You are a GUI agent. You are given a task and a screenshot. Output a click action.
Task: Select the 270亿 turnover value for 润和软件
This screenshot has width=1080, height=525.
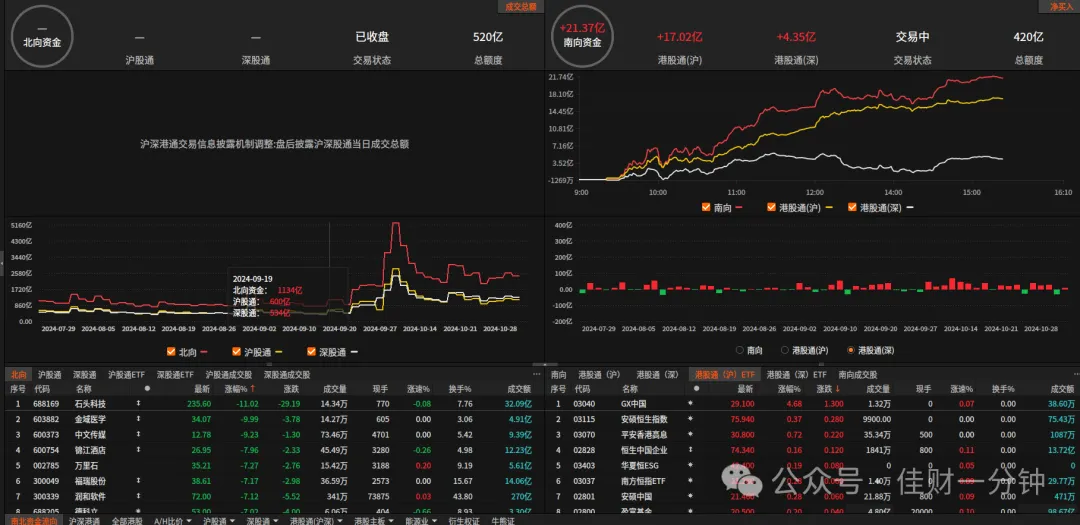523,496
